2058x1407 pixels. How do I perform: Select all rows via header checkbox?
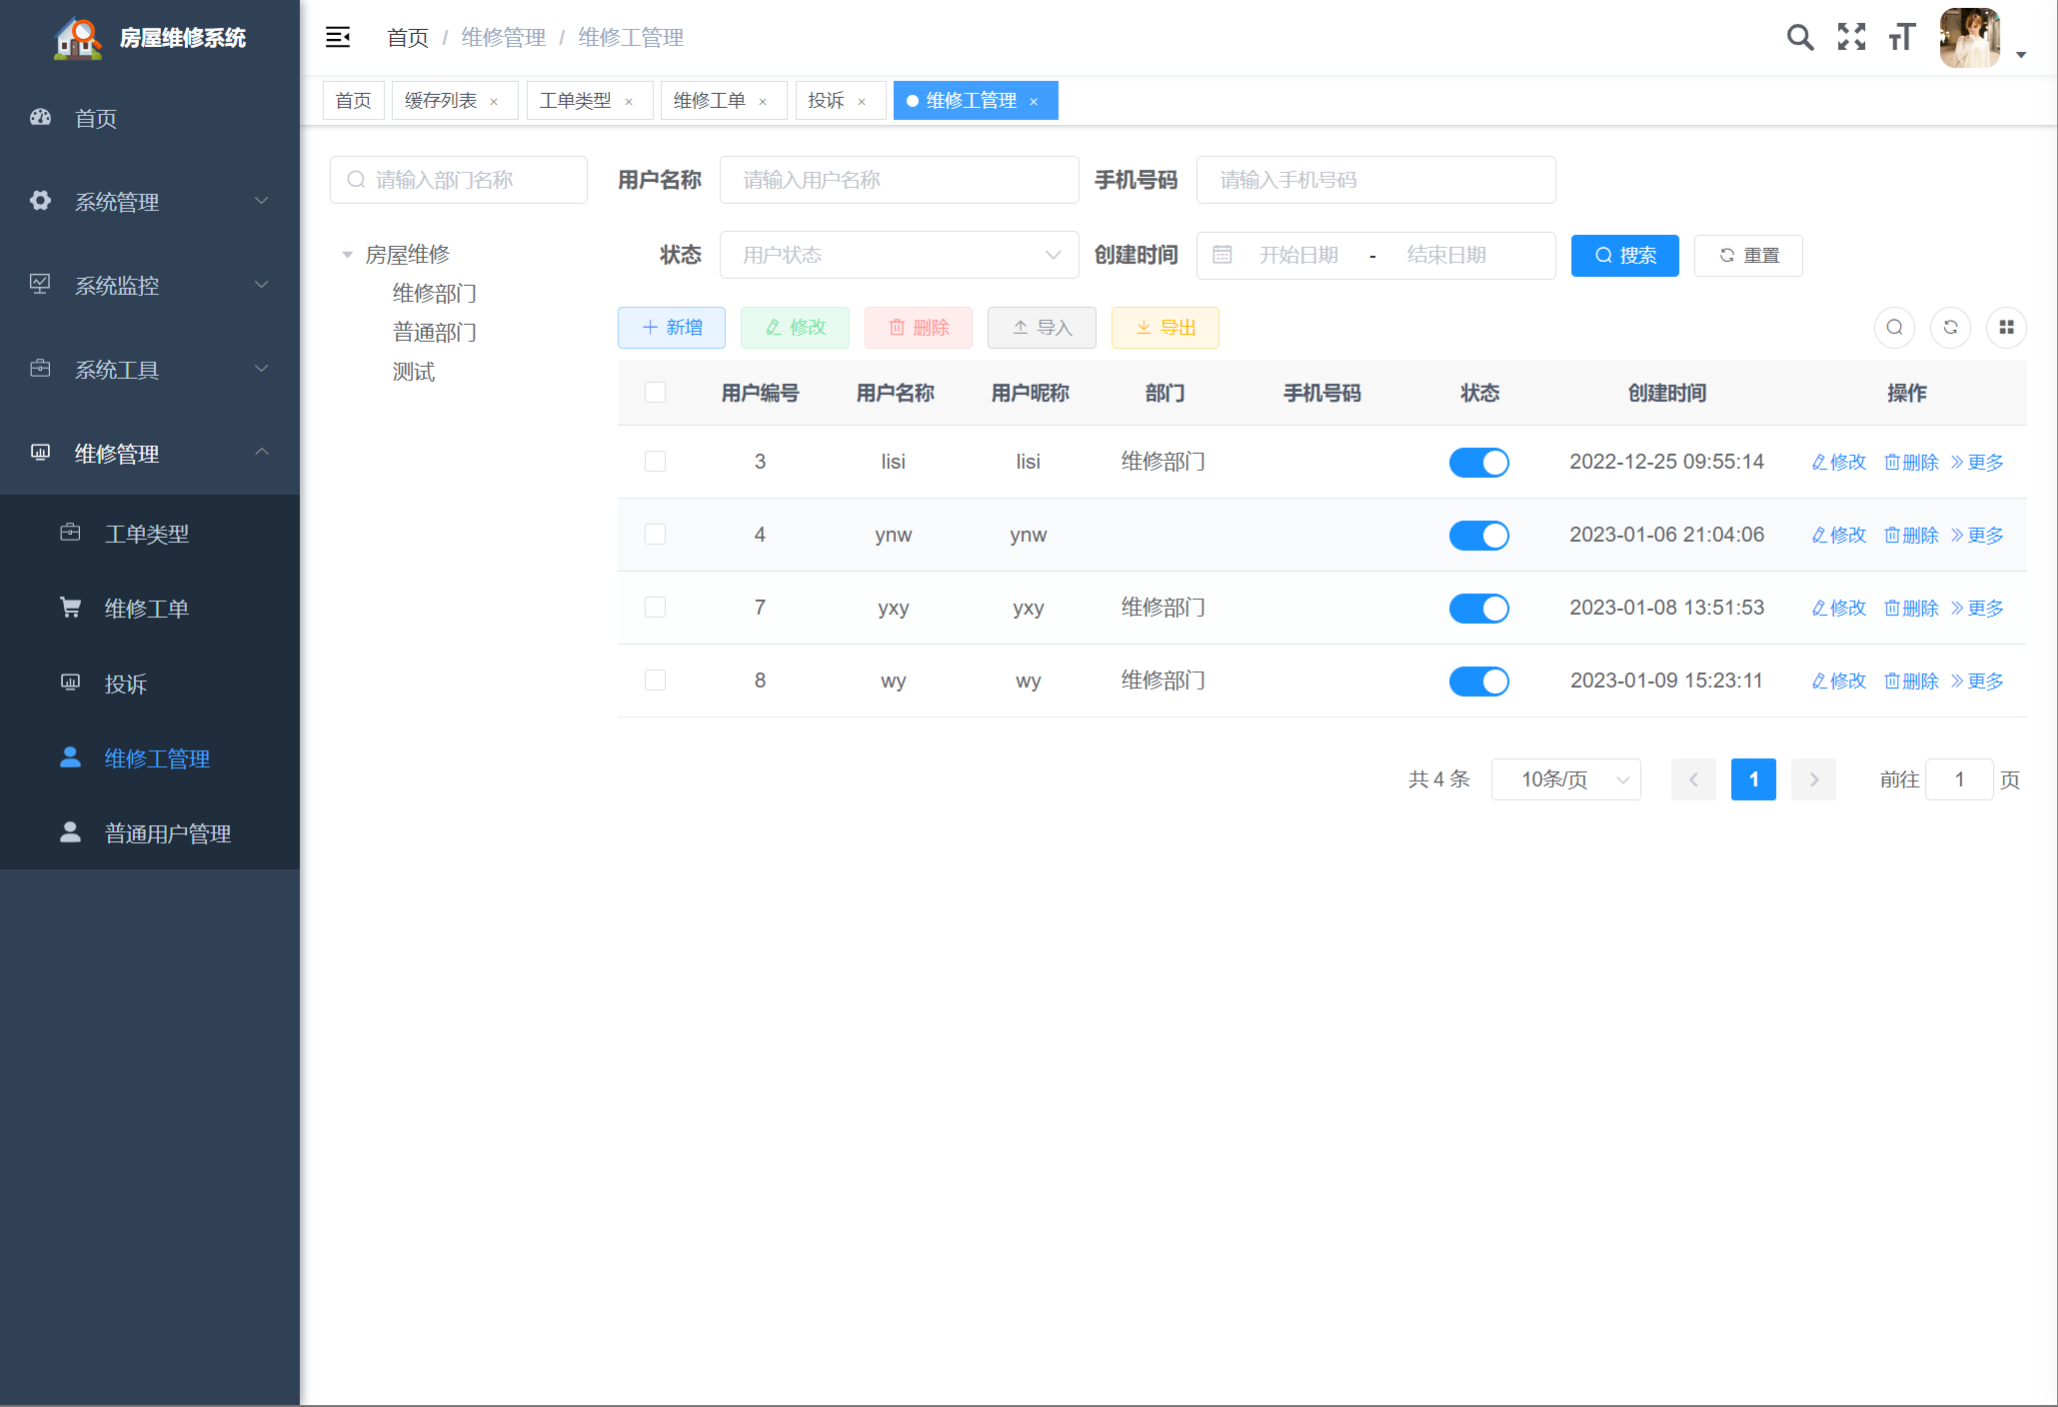(x=655, y=393)
